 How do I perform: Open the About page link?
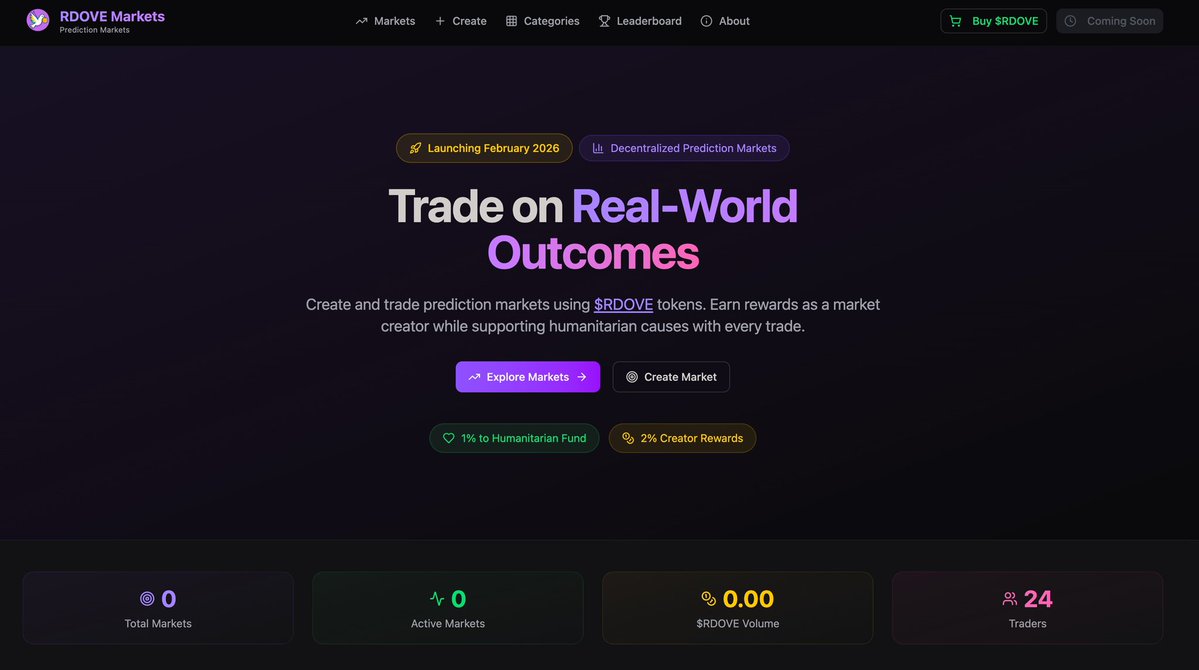pos(725,21)
